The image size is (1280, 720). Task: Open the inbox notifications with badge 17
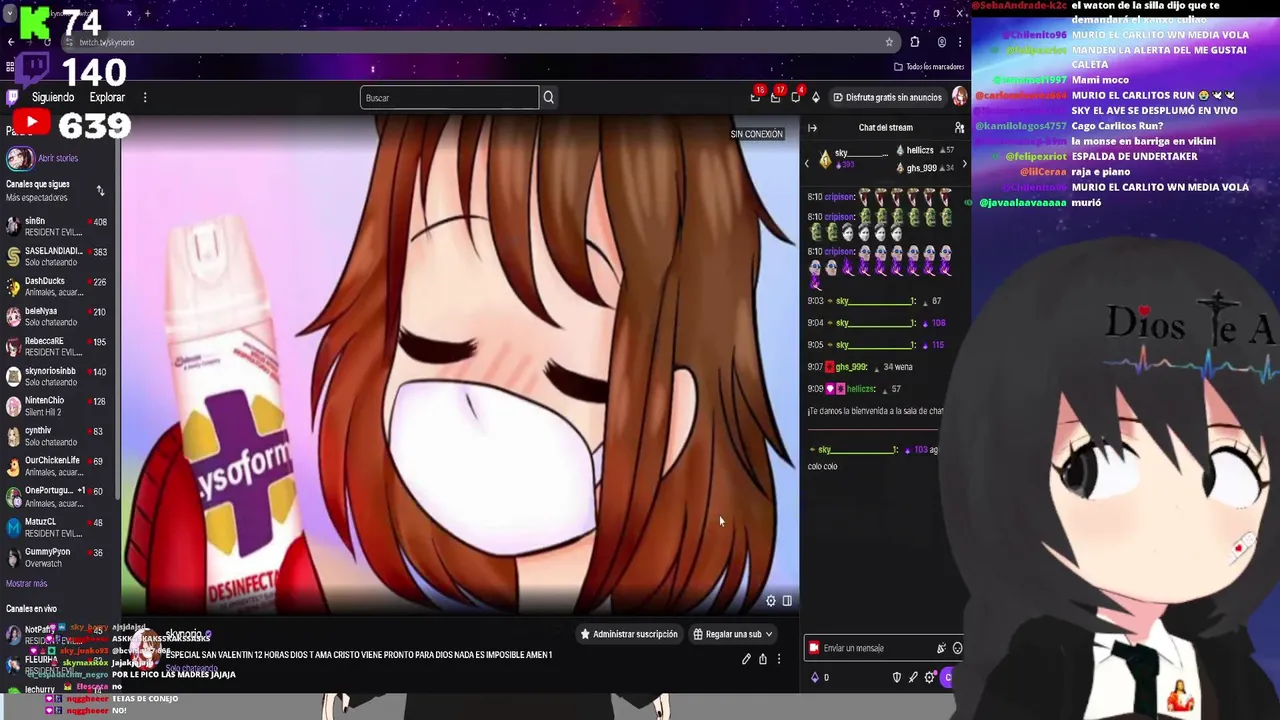[x=776, y=97]
